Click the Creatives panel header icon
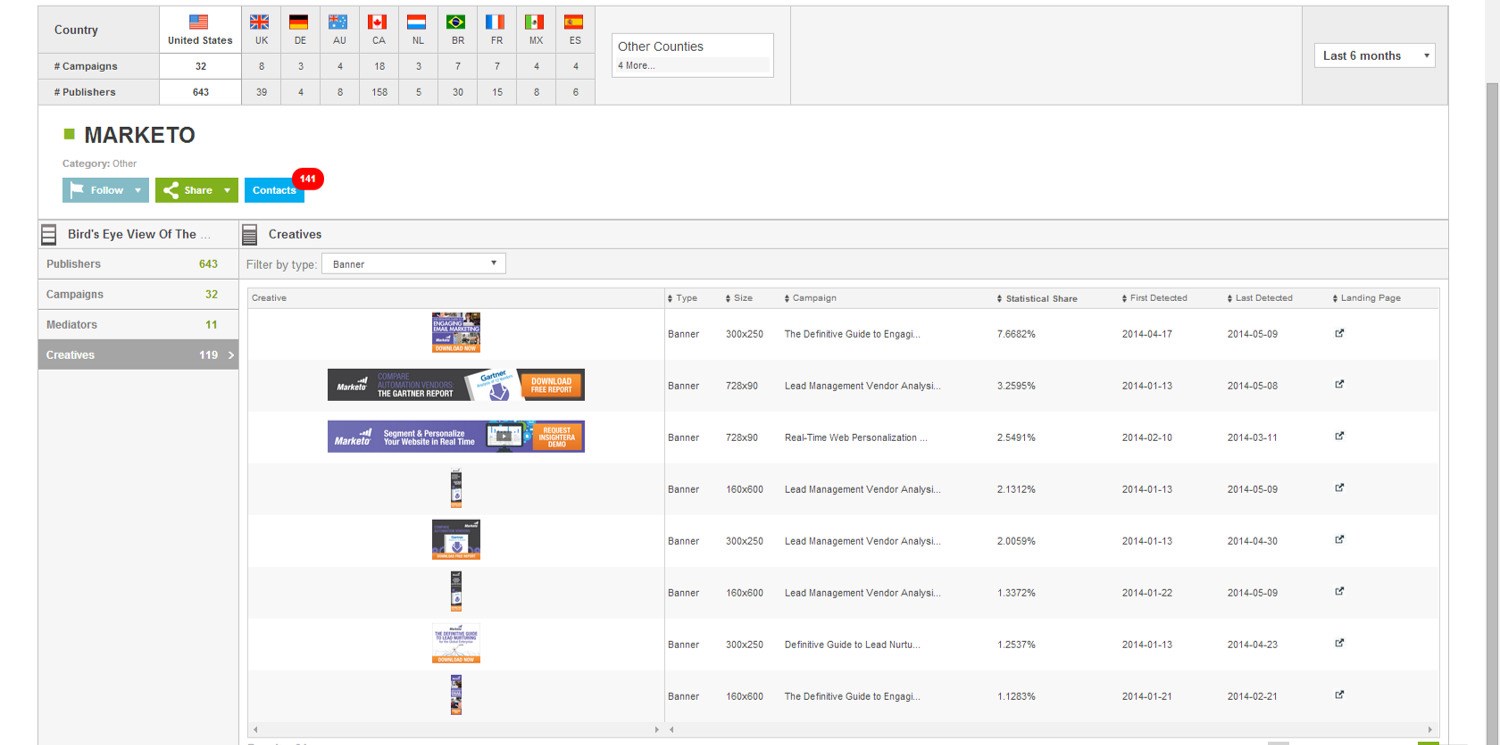This screenshot has height=745, width=1500. point(250,235)
